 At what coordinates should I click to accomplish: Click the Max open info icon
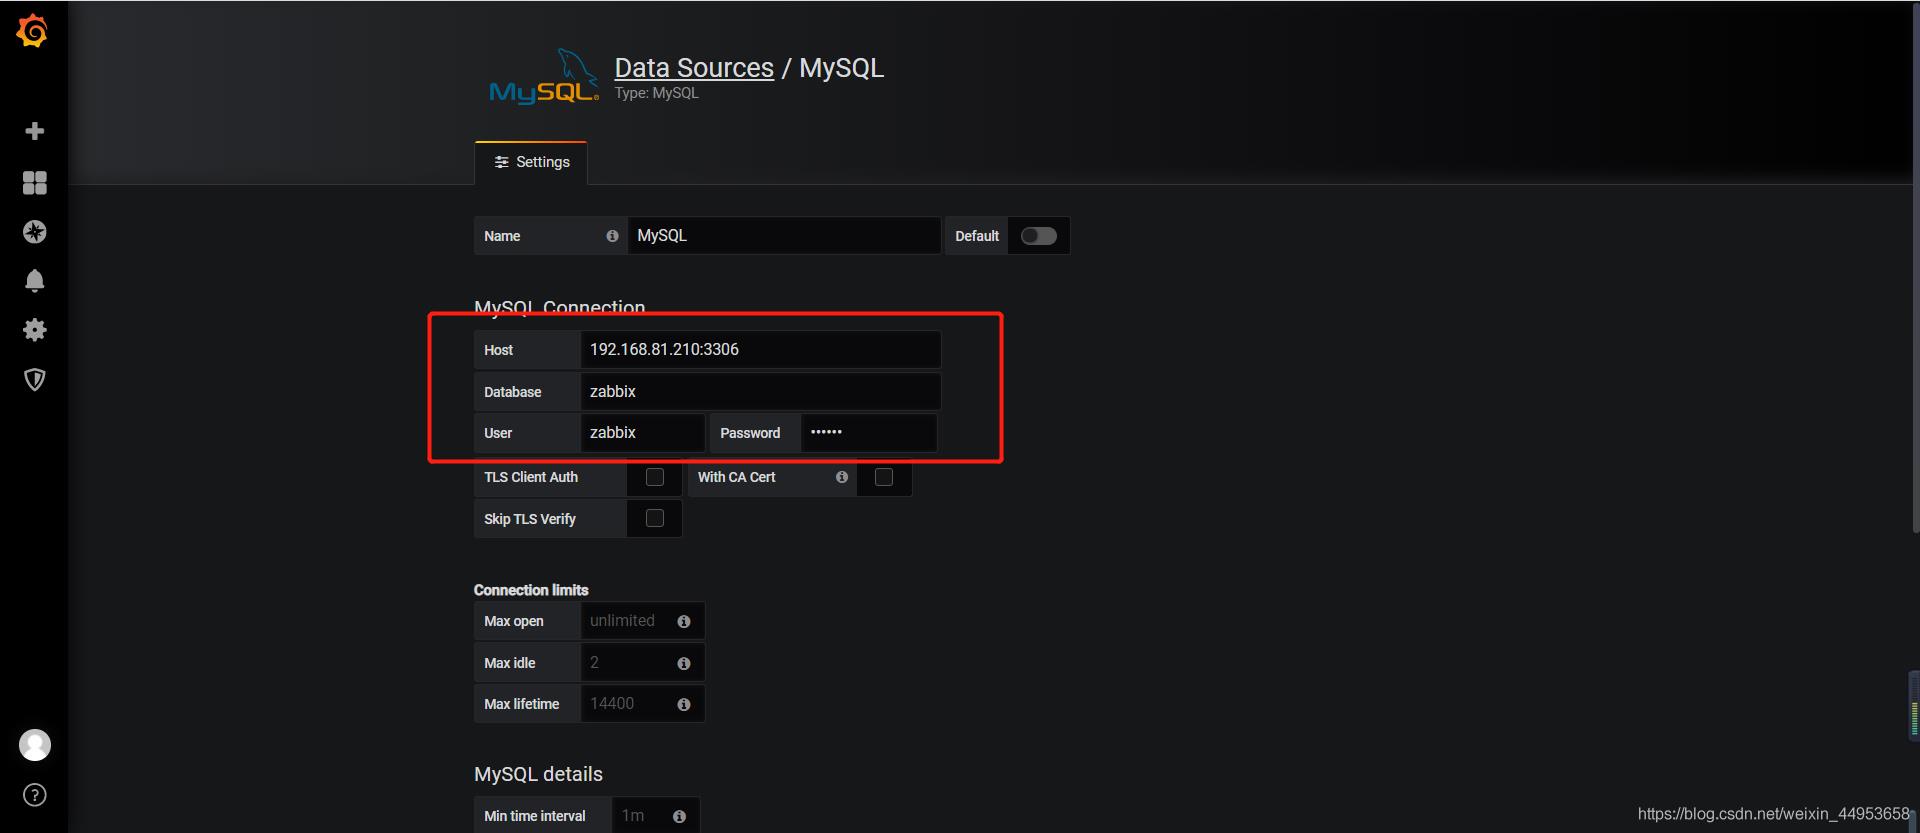click(x=684, y=621)
